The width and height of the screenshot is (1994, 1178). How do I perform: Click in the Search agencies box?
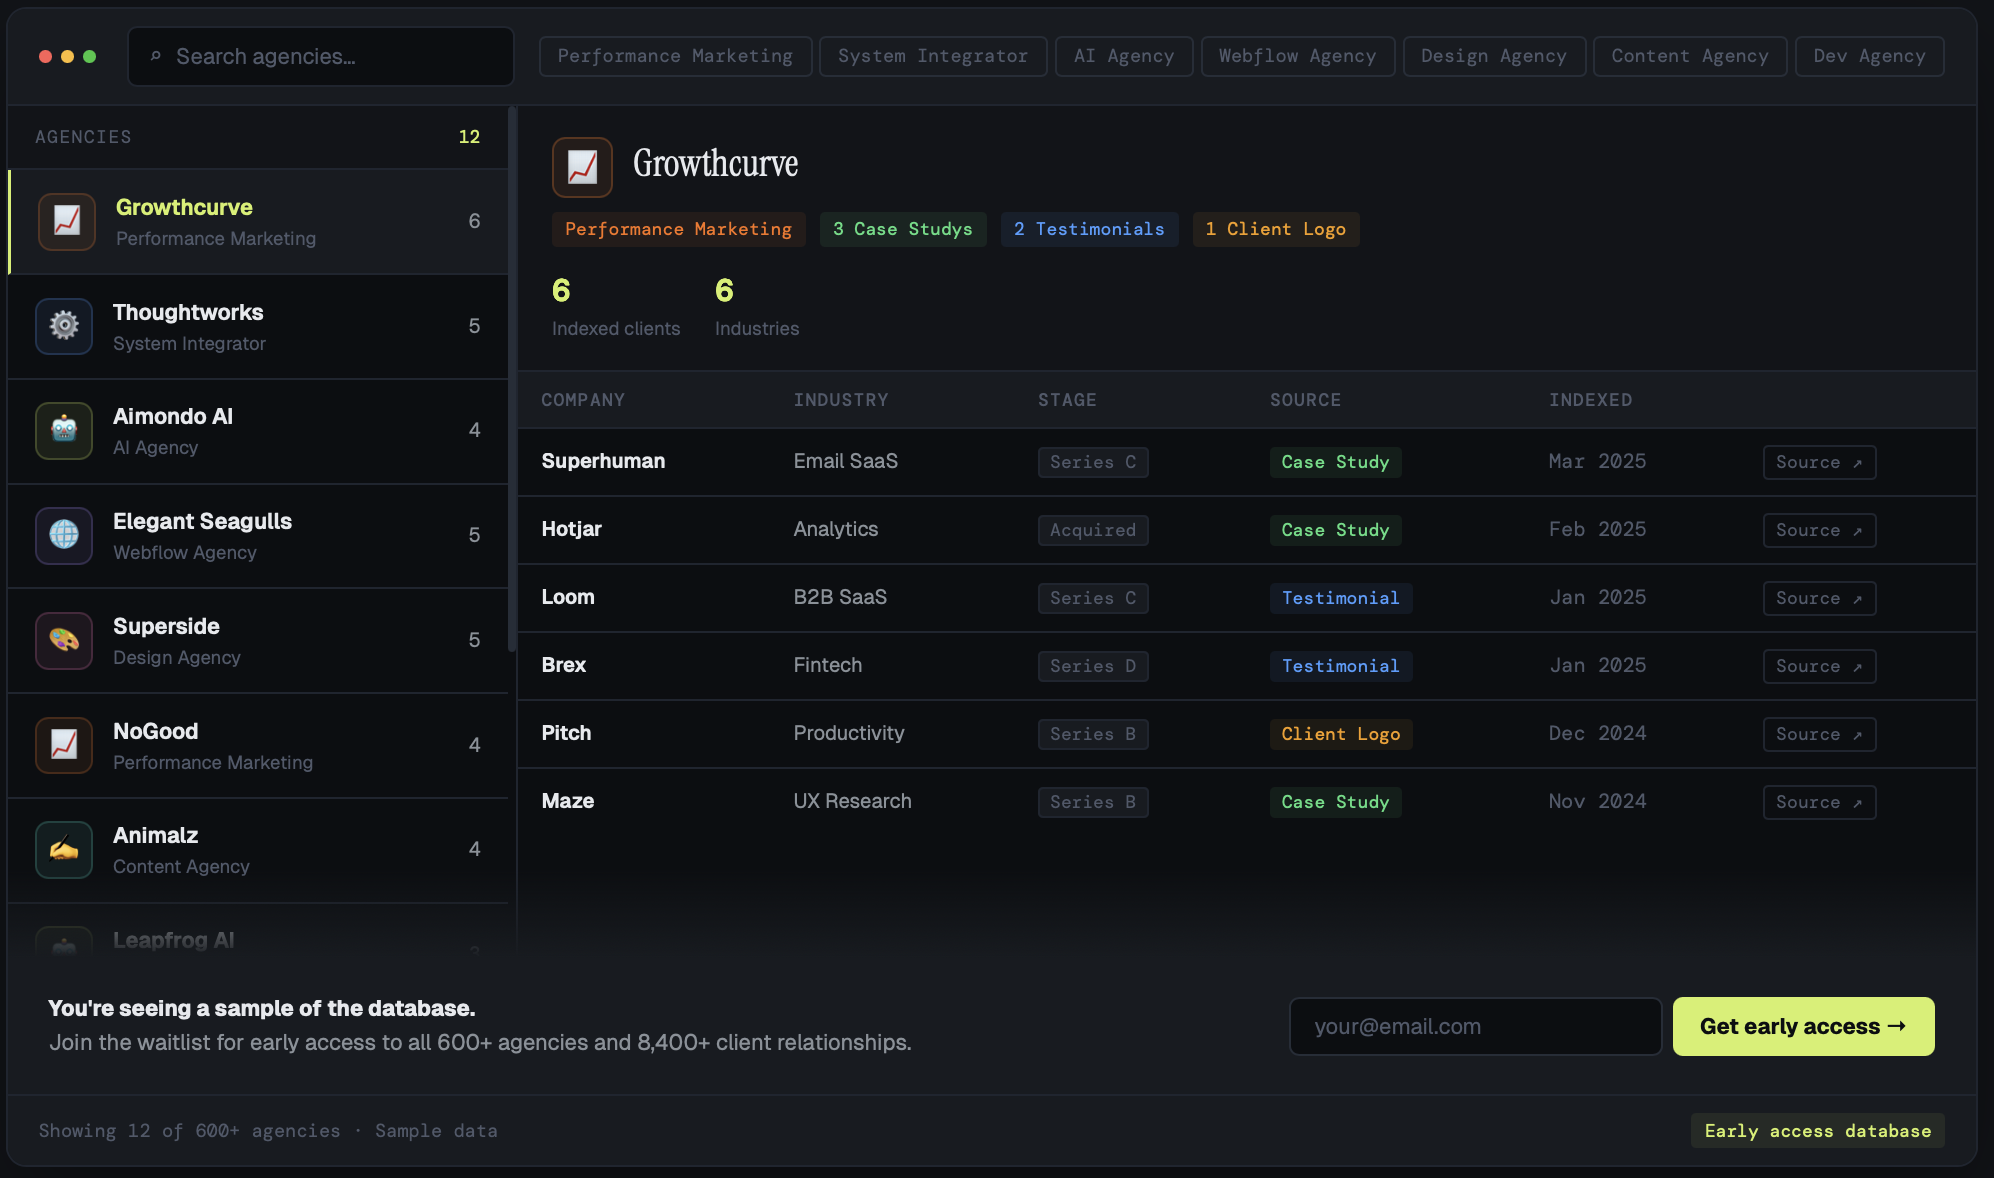click(x=330, y=57)
